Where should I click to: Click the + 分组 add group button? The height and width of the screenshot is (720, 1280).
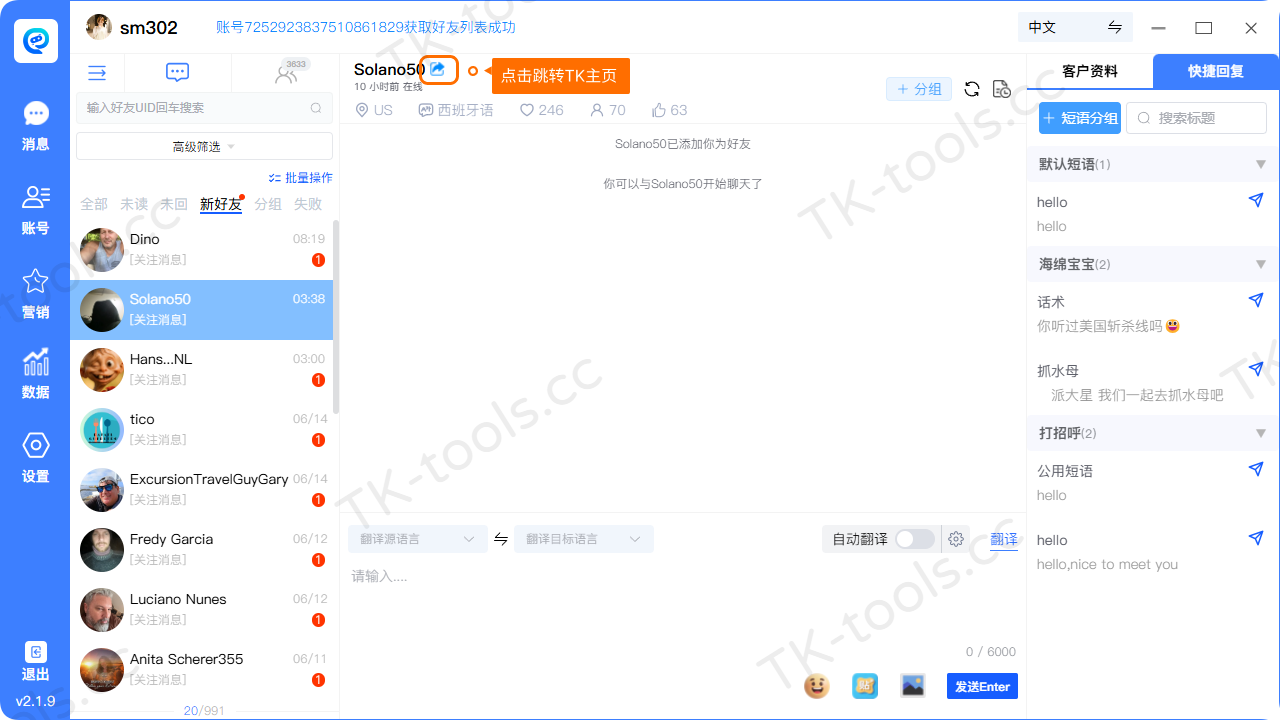919,89
